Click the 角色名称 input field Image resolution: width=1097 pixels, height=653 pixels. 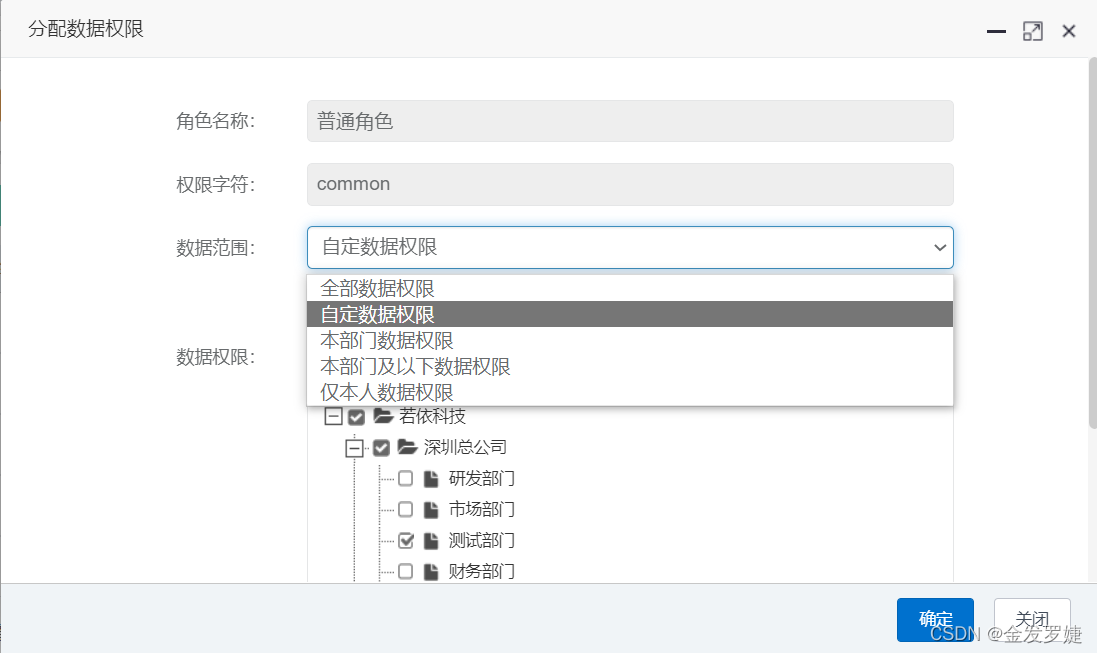pos(630,121)
